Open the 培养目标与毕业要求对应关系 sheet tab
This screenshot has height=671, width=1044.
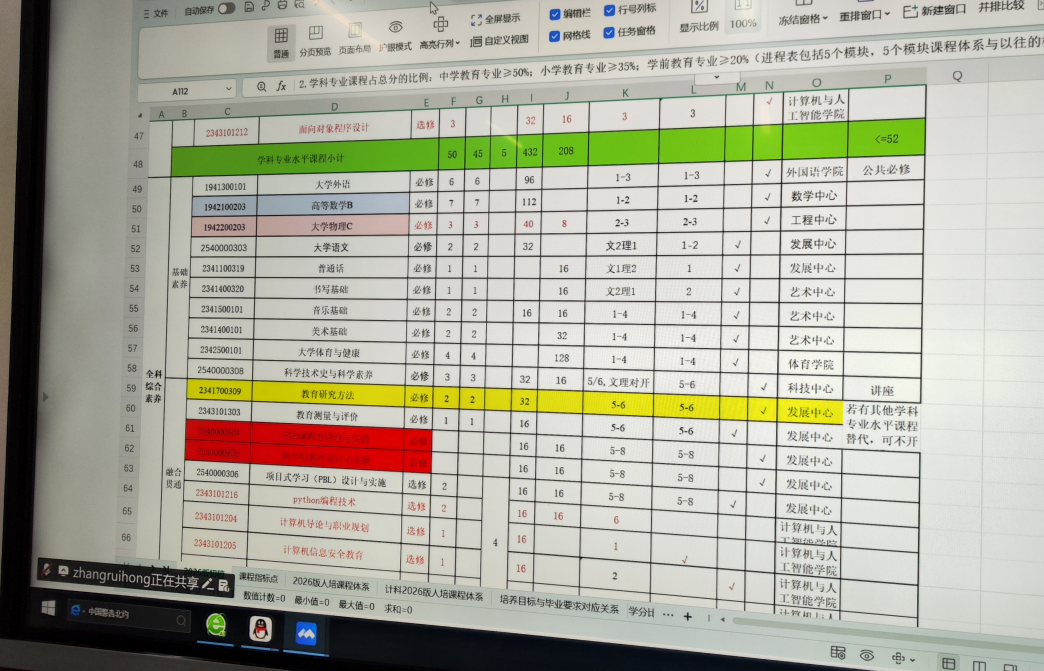558,608
